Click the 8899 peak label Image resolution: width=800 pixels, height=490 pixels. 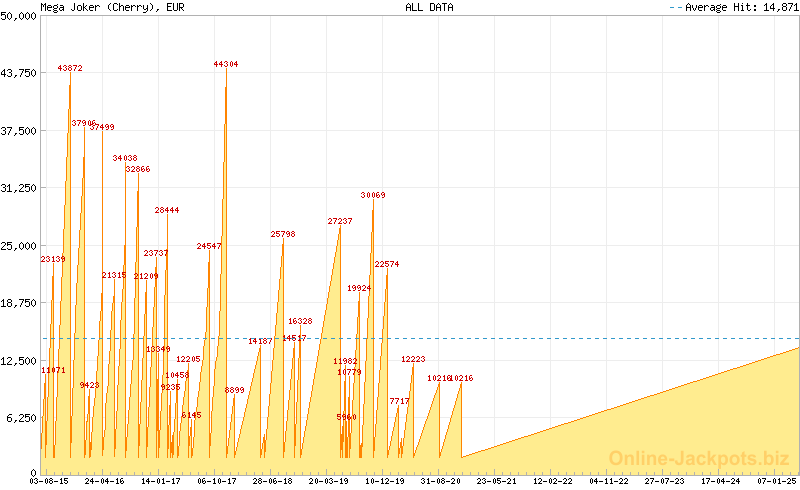(234, 390)
